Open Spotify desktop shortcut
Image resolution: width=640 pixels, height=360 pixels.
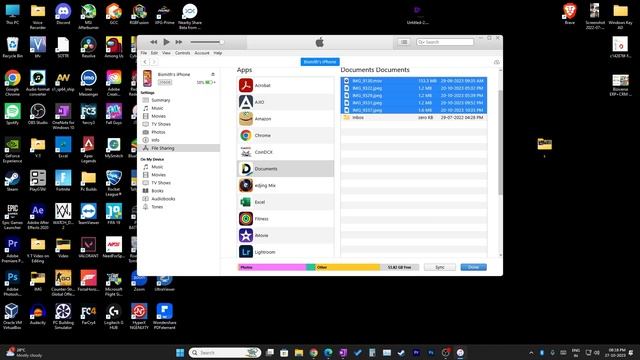pos(13,114)
